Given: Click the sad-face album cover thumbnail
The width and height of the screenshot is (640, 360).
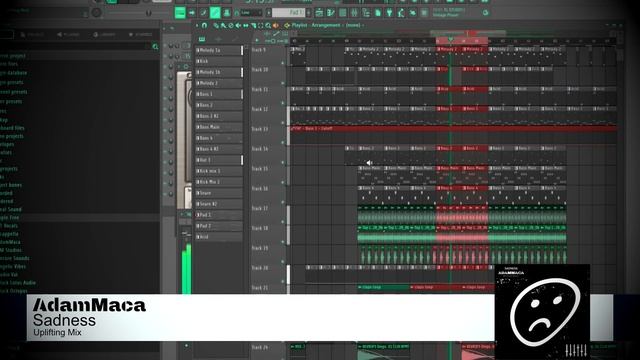Looking at the screenshot, I should pyautogui.click(x=542, y=312).
